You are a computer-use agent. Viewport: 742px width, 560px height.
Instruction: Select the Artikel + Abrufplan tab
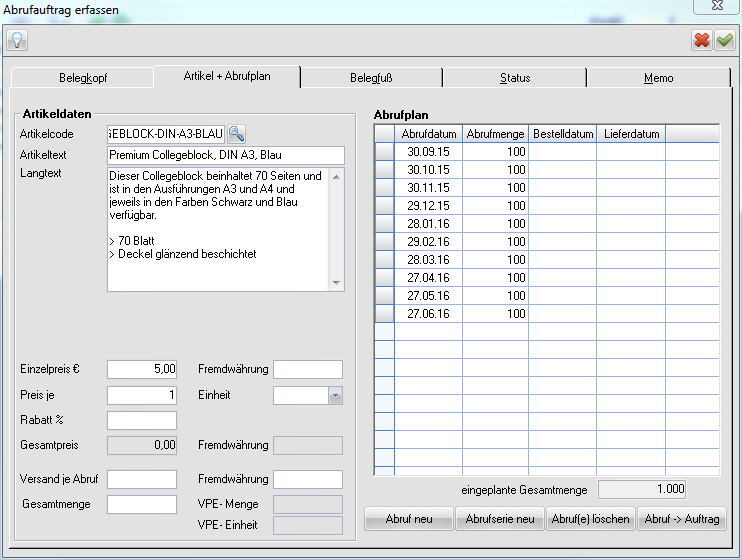[x=227, y=76]
